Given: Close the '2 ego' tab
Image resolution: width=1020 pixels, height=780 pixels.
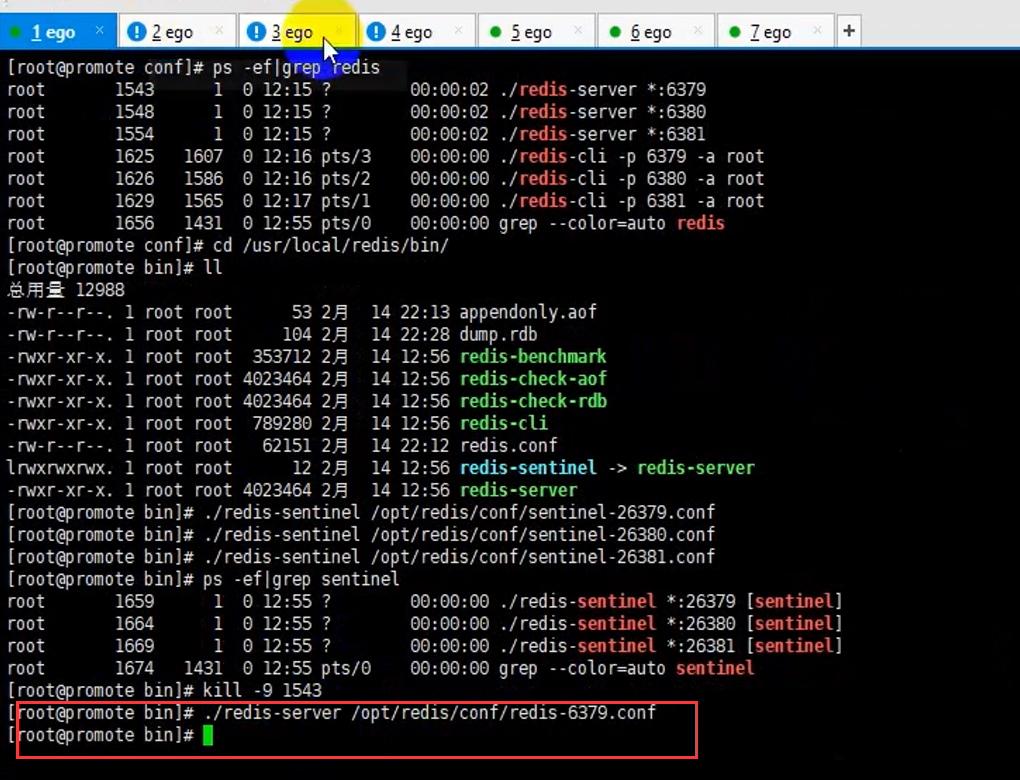Looking at the screenshot, I should (219, 30).
